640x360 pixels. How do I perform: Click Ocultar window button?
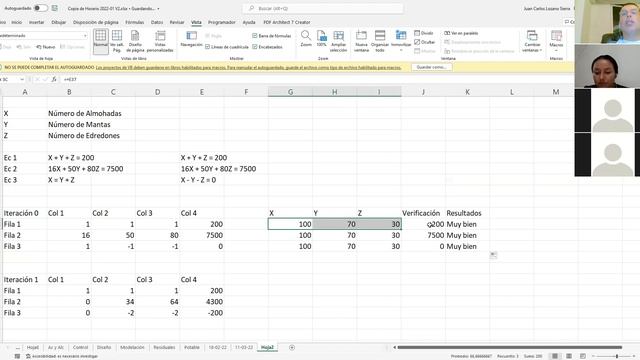click(x=424, y=42)
